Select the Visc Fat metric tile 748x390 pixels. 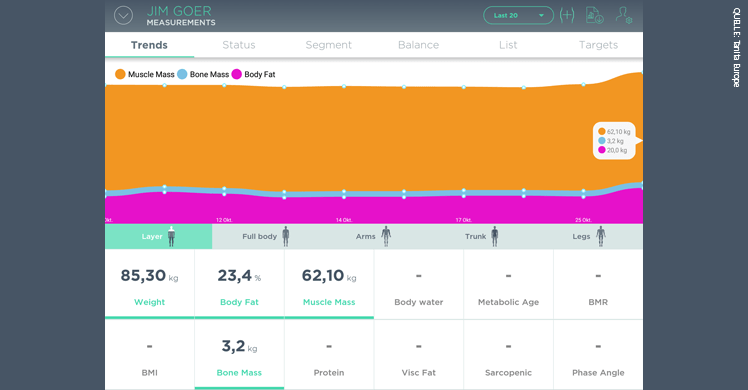click(418, 355)
